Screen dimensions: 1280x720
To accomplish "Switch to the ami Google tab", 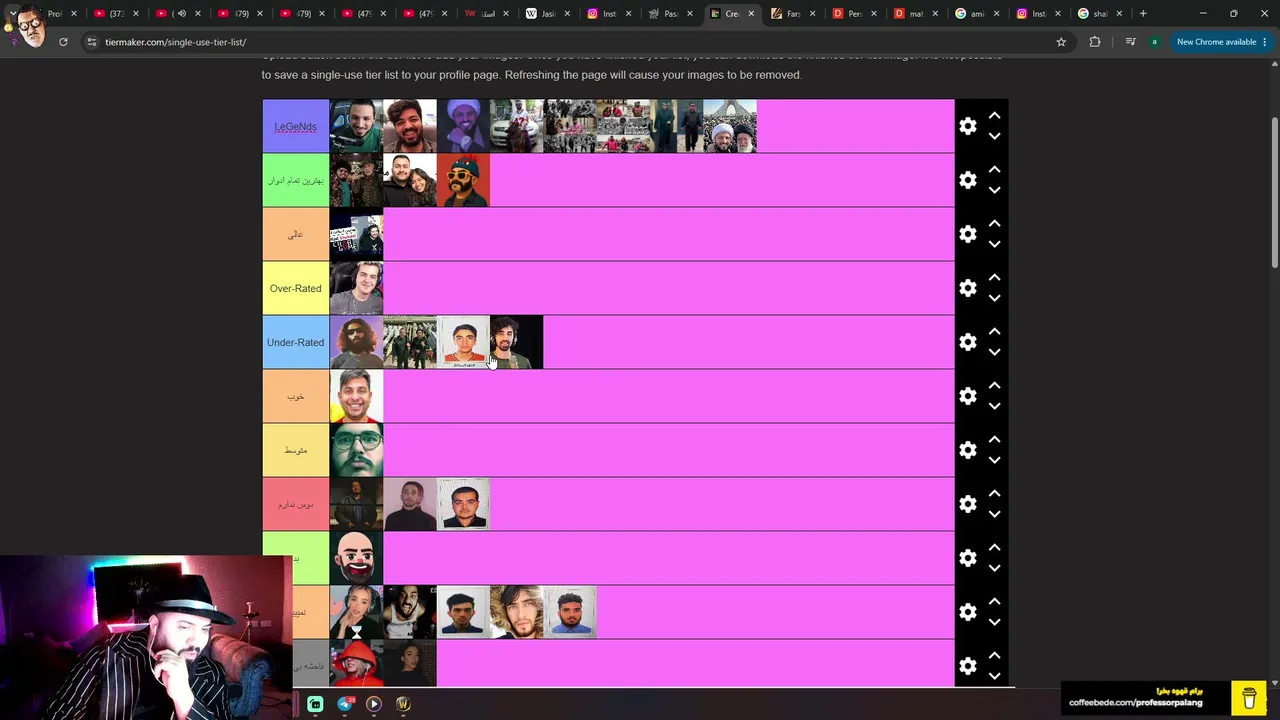I will click(x=974, y=14).
